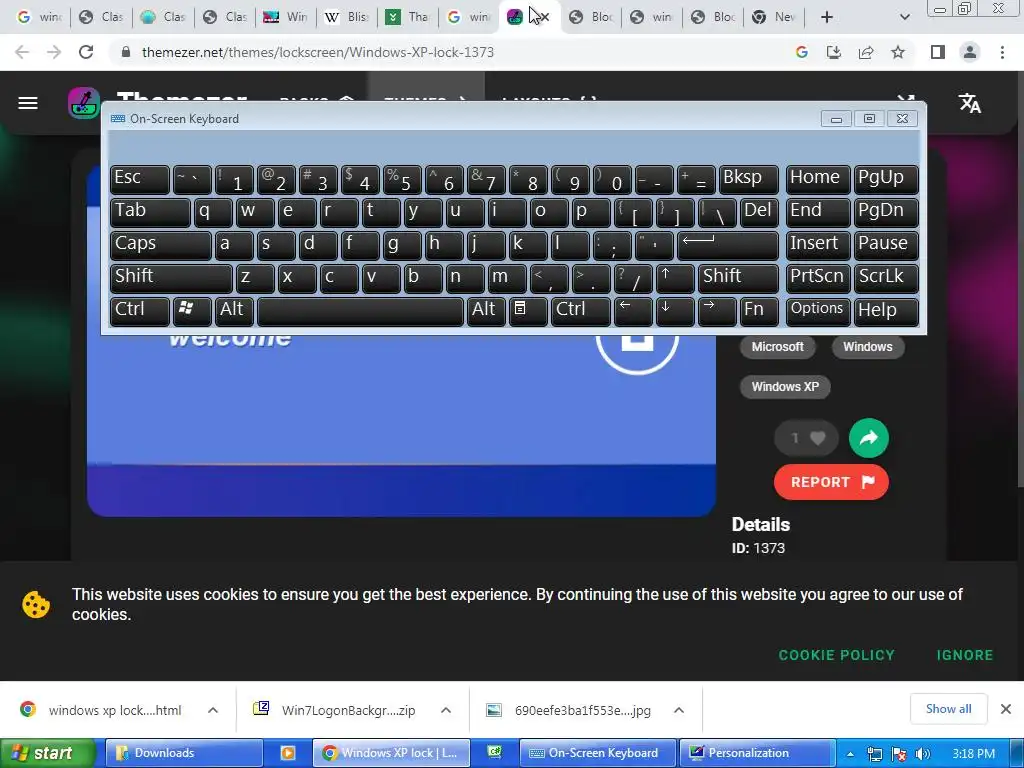Open Personalization in the taskbar
1024x768 pixels.
pos(758,753)
